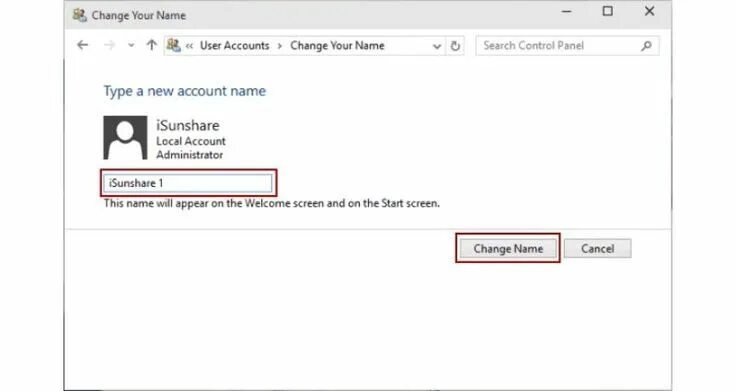Go to User Accounts breadcrumb
Screen dimensions: 736x391
pyautogui.click(x=235, y=46)
